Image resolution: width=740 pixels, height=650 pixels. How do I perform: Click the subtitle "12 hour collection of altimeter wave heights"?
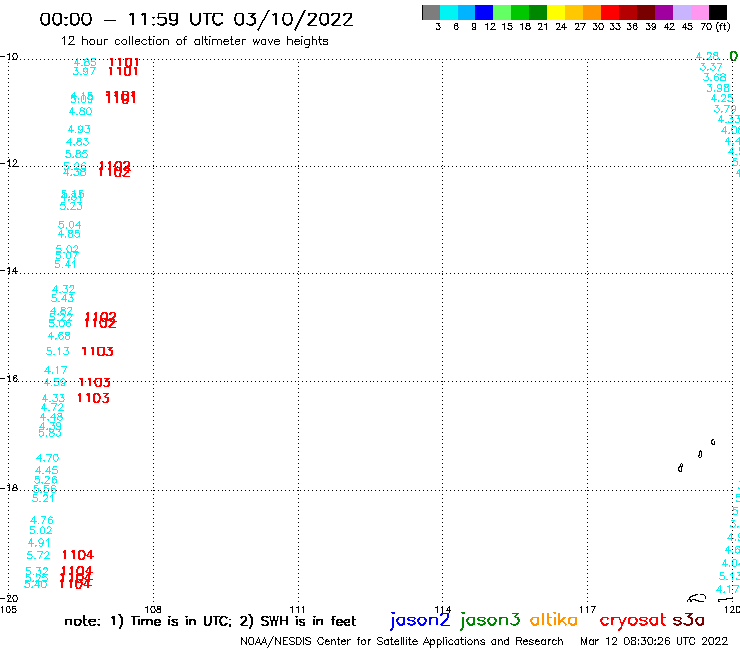pos(194,41)
